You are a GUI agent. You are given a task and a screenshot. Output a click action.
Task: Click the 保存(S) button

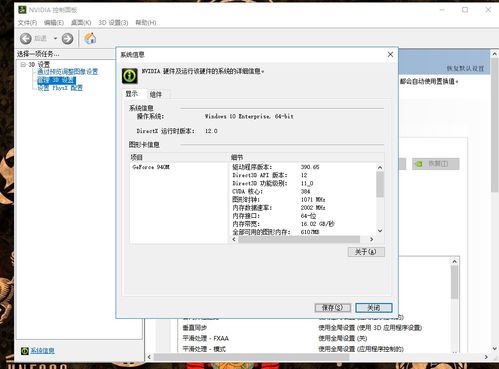(x=332, y=308)
